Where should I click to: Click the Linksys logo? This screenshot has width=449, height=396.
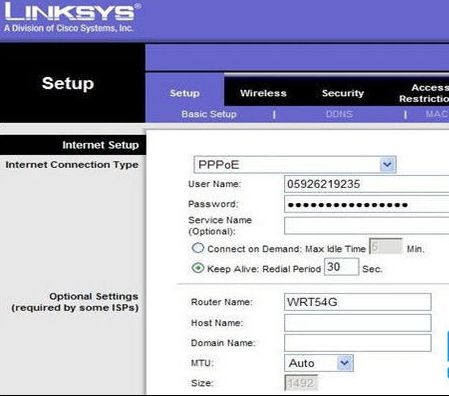[x=72, y=17]
